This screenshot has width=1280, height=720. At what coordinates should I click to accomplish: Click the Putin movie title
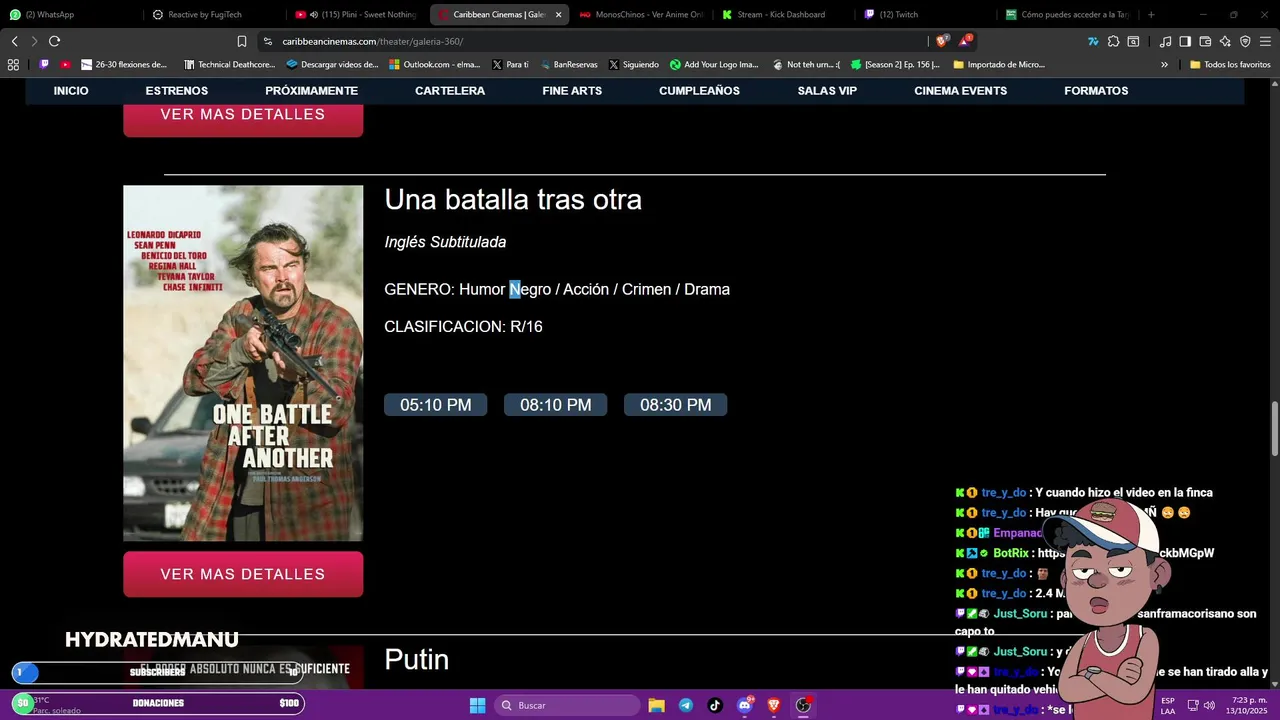416,660
